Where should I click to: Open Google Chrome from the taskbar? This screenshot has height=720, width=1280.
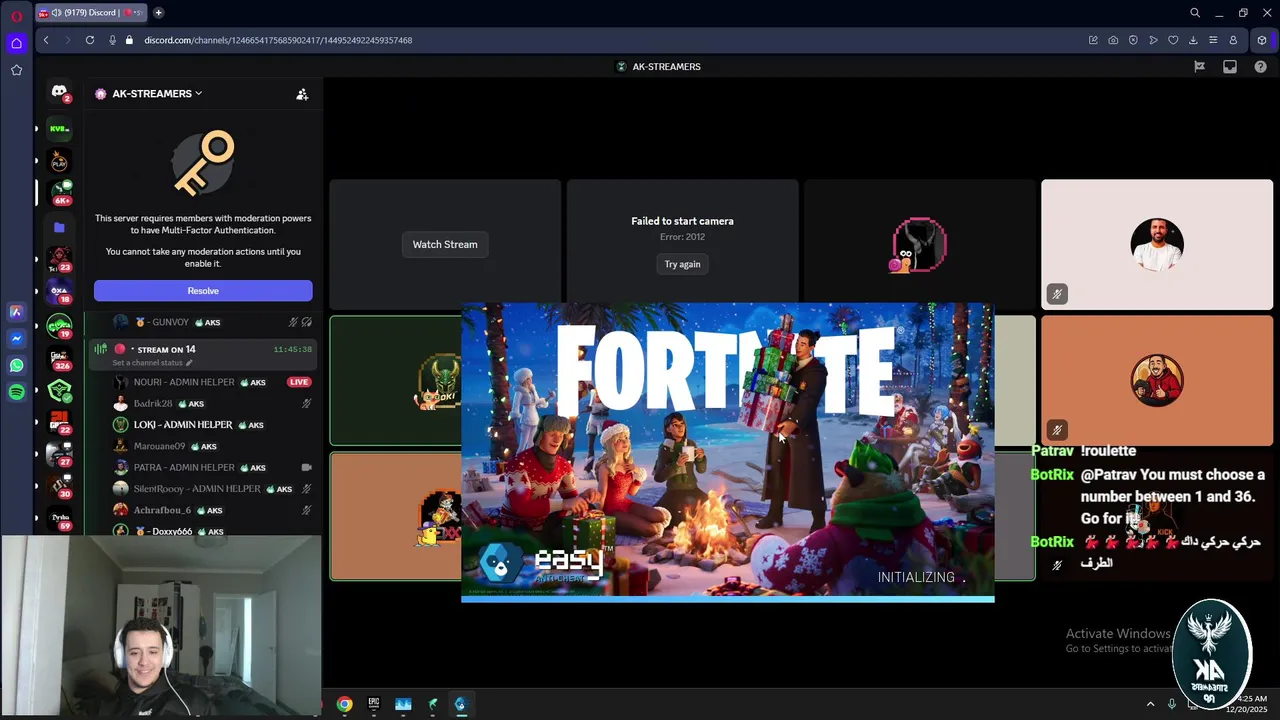click(344, 704)
